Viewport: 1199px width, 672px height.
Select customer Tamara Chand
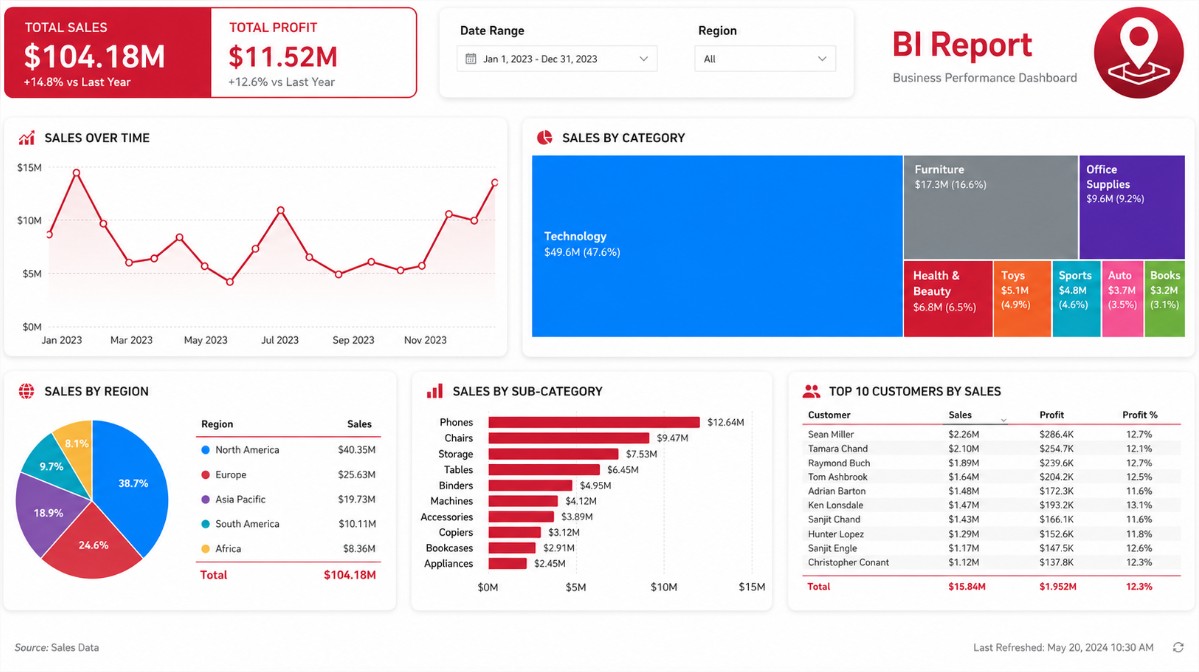[991, 449]
